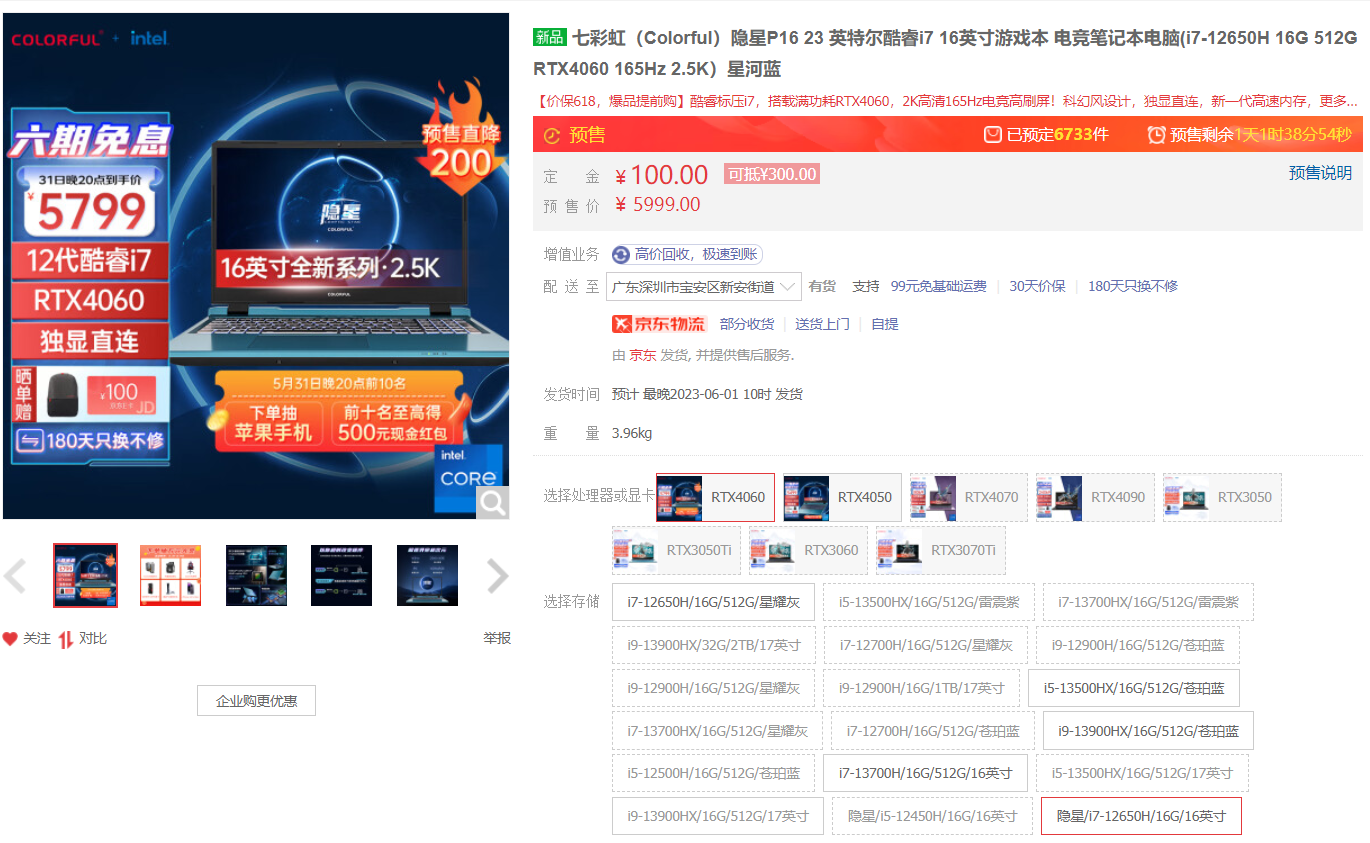Select the RTX4050 graphics option
Viewport: 1370px width, 843px height.
click(842, 497)
